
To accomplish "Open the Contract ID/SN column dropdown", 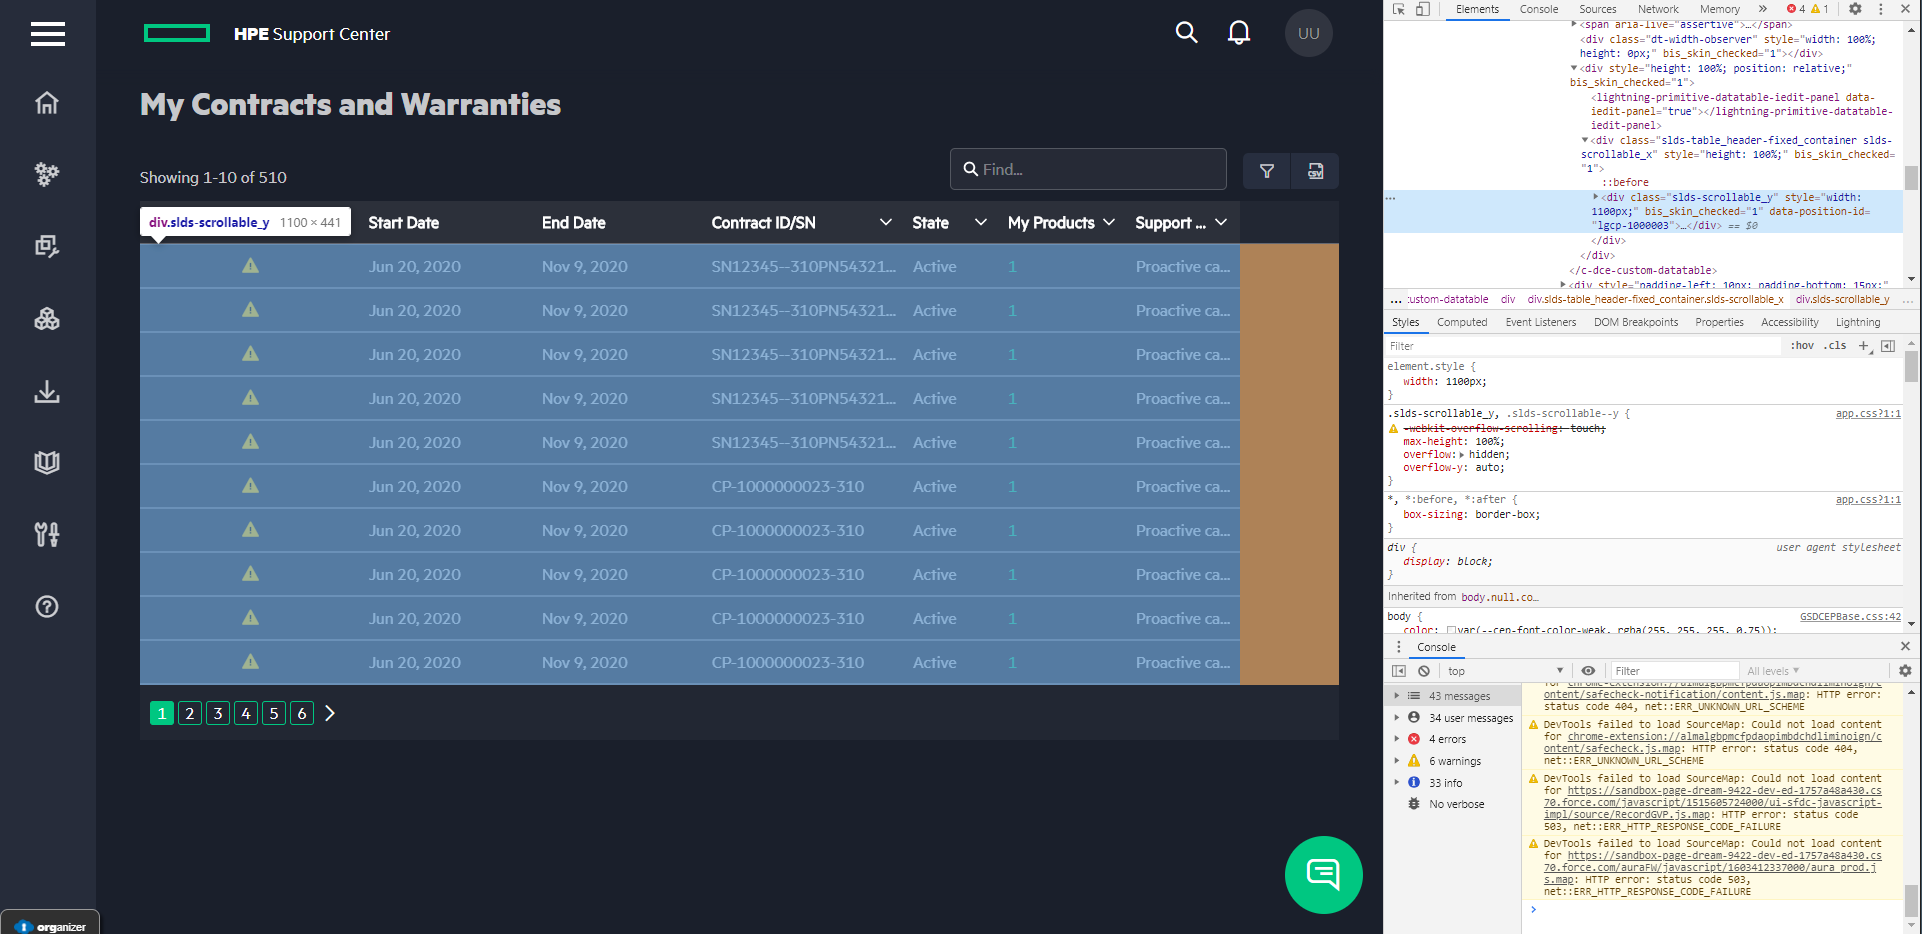I will pos(885,222).
